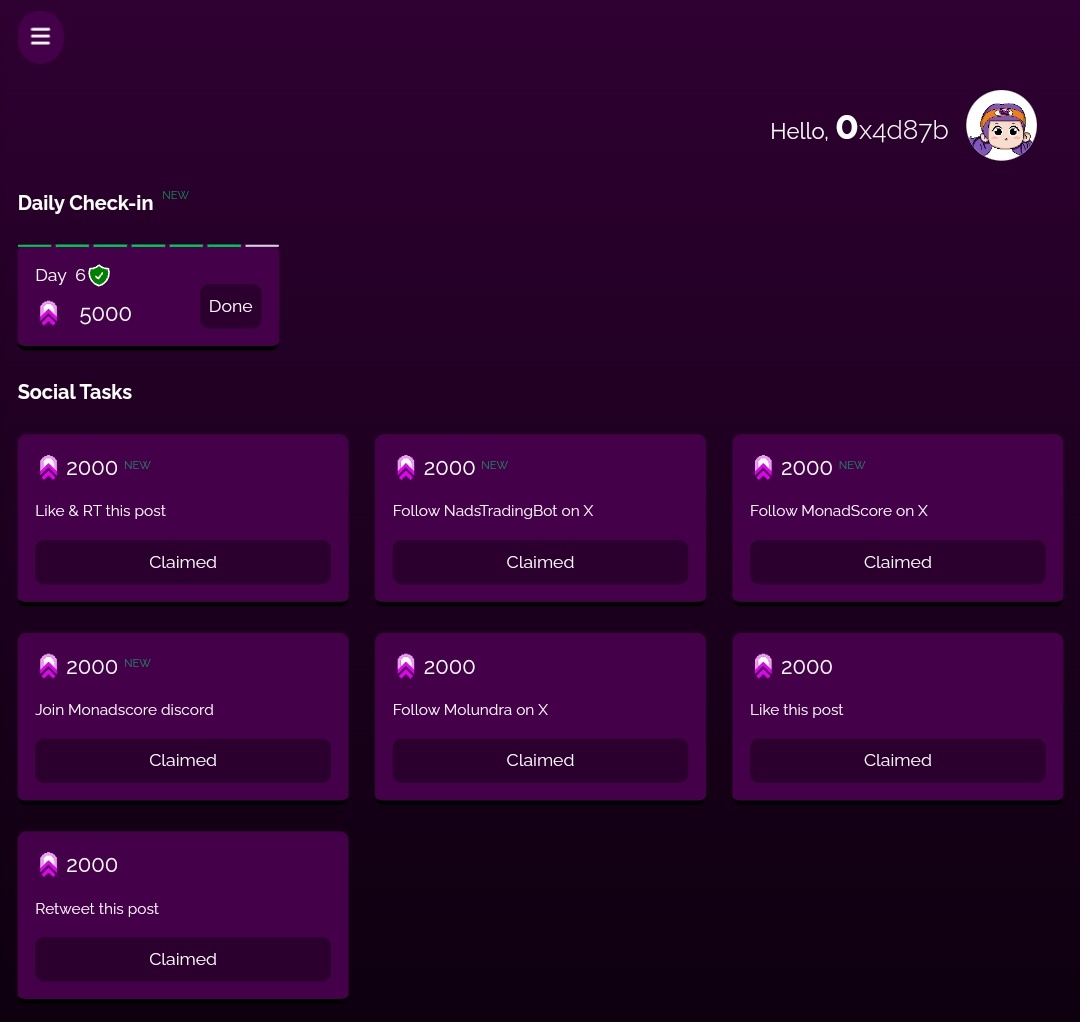The height and width of the screenshot is (1022, 1080).
Task: Click Claimed on the Retweet this post task
Action: 182,959
